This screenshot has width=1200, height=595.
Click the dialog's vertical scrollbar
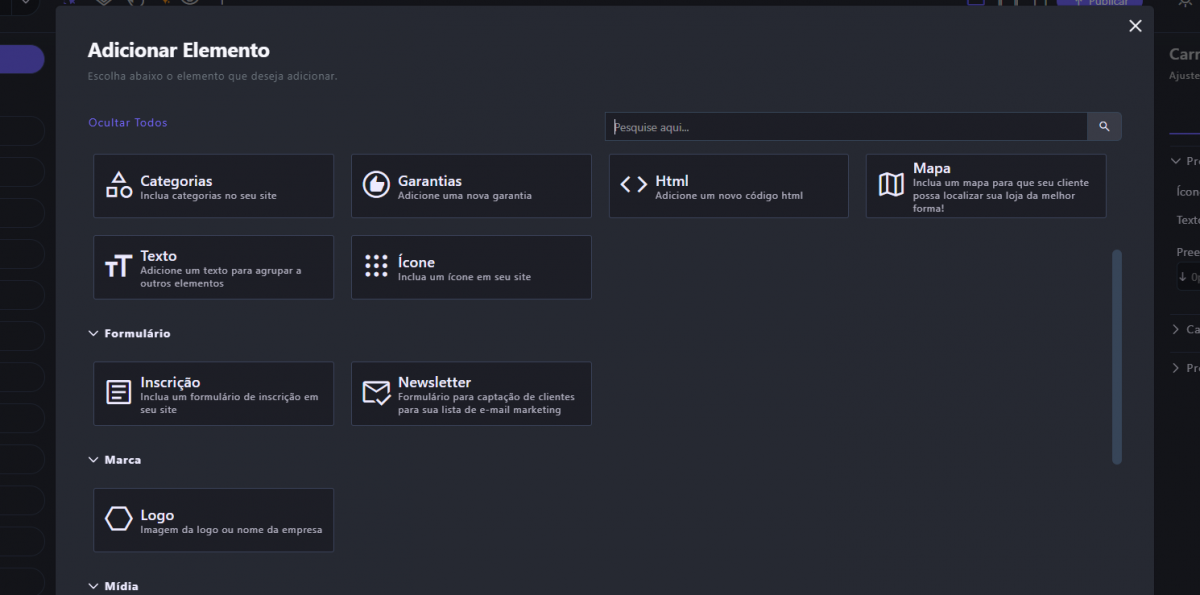click(1117, 356)
